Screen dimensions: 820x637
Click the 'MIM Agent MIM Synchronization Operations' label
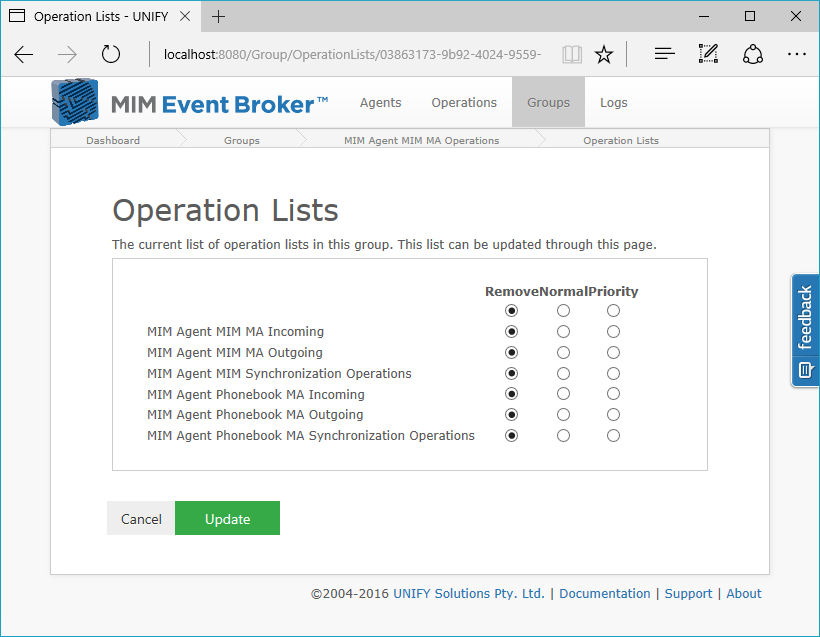tap(279, 373)
